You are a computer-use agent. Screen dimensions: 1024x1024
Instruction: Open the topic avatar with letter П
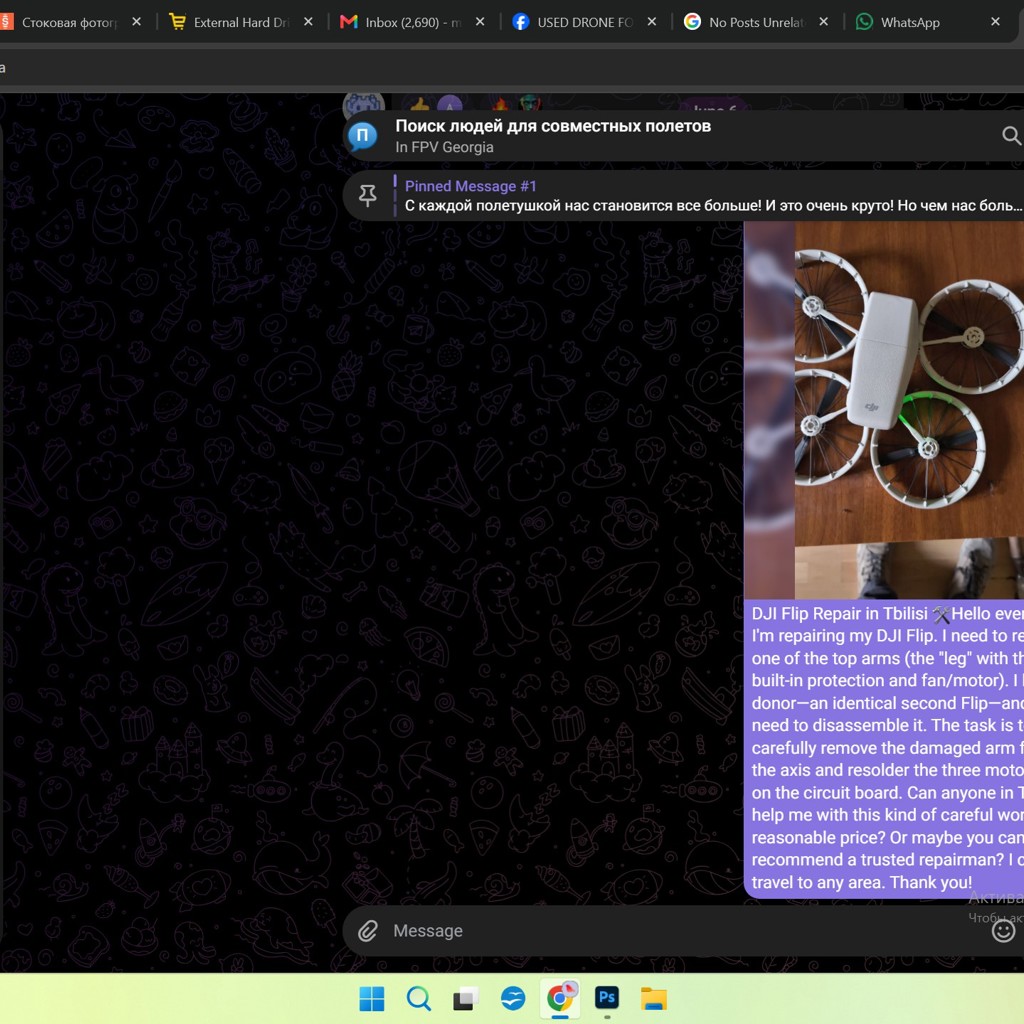pos(362,136)
